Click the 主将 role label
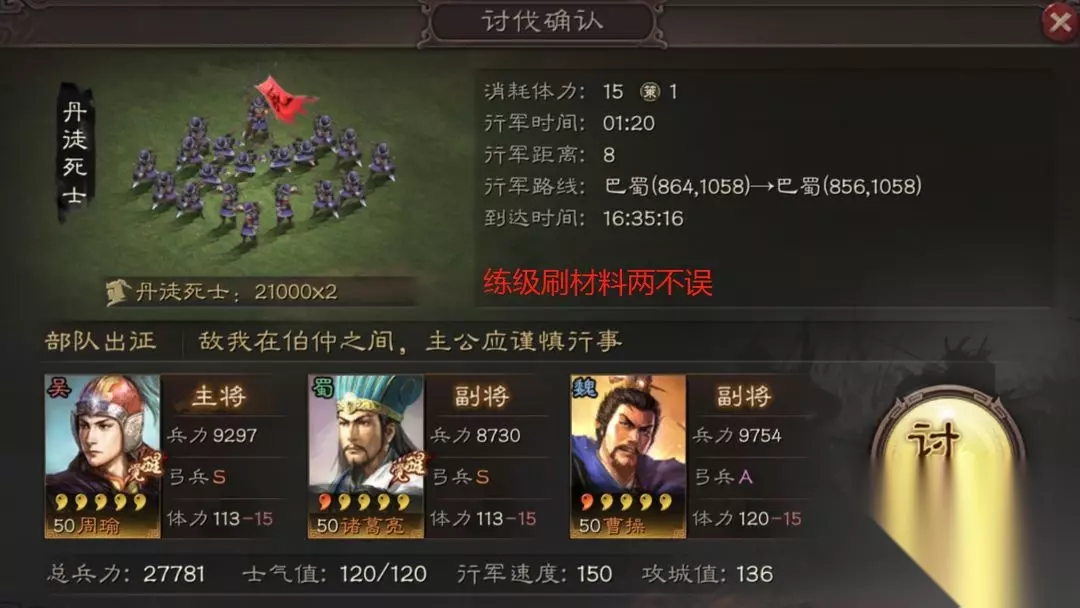1080x608 pixels. click(219, 396)
